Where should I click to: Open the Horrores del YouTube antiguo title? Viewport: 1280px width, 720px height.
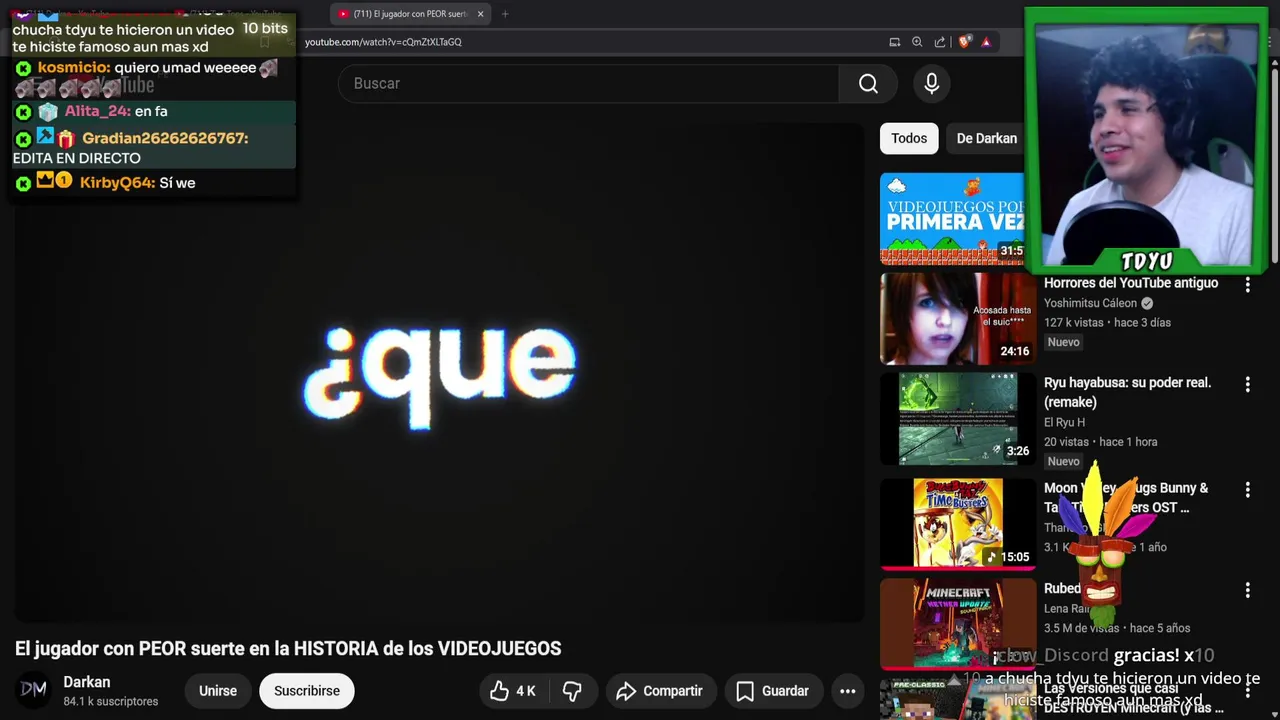tap(1131, 283)
